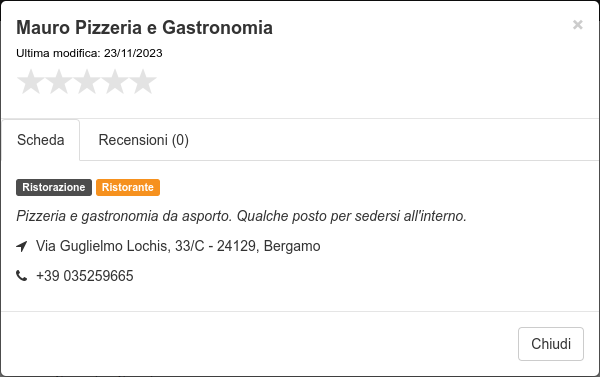Click the location arrow icon beside address
The height and width of the screenshot is (377, 600).
pos(22,246)
